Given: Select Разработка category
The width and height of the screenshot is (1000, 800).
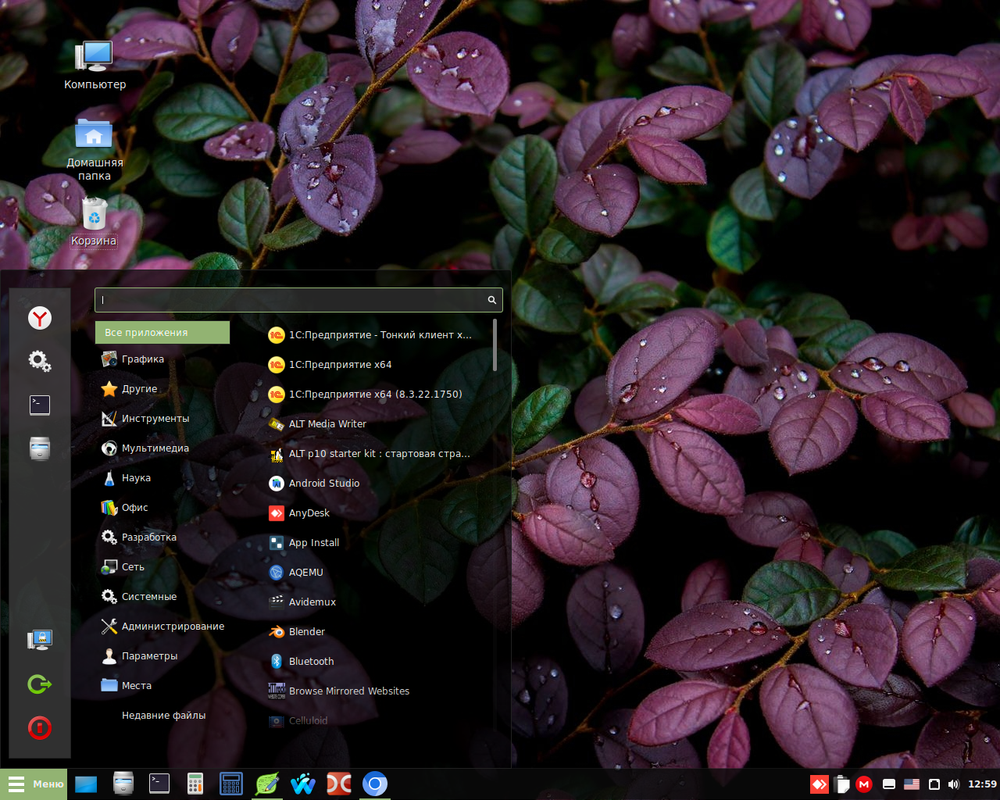Looking at the screenshot, I should (162, 537).
